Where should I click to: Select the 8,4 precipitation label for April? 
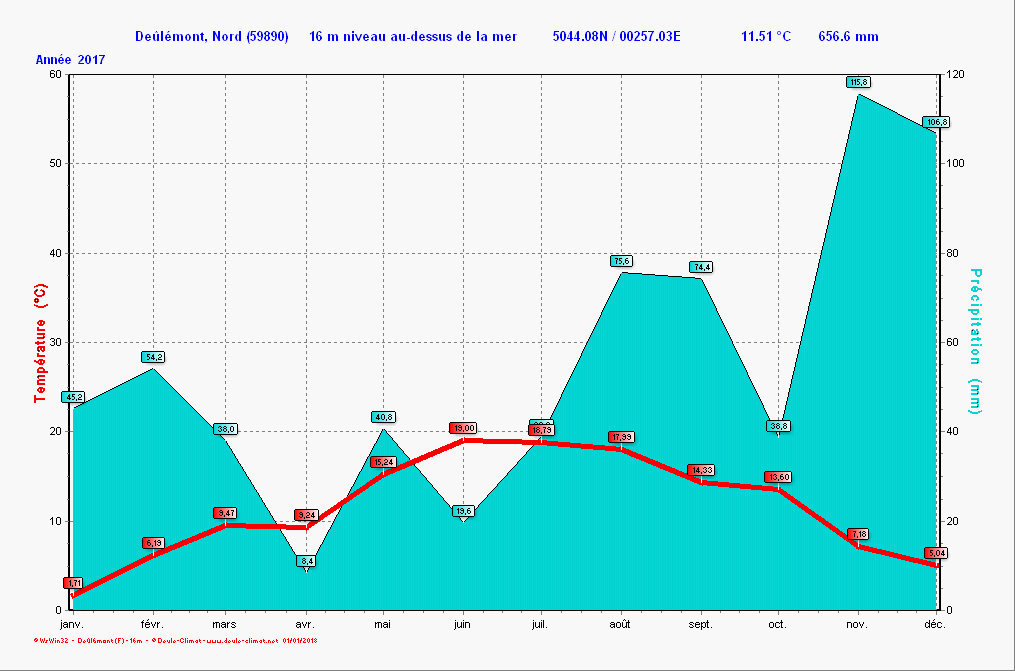click(x=307, y=561)
